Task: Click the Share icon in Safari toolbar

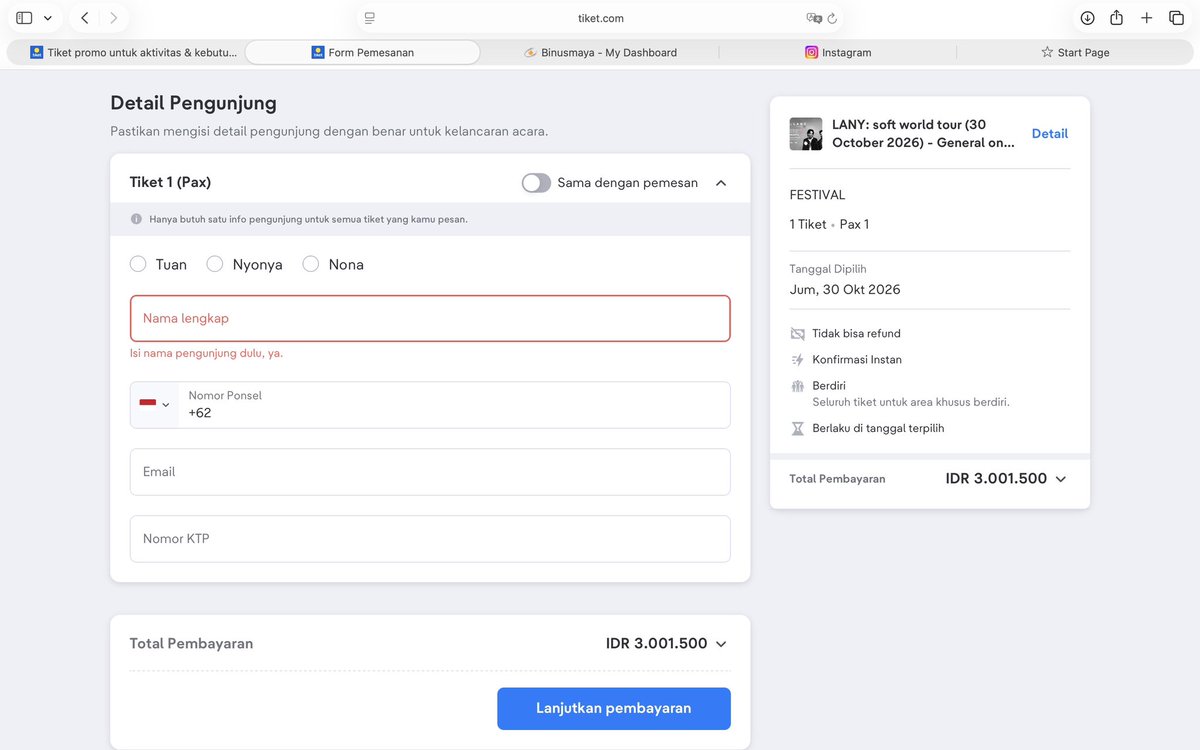Action: pos(1117,18)
